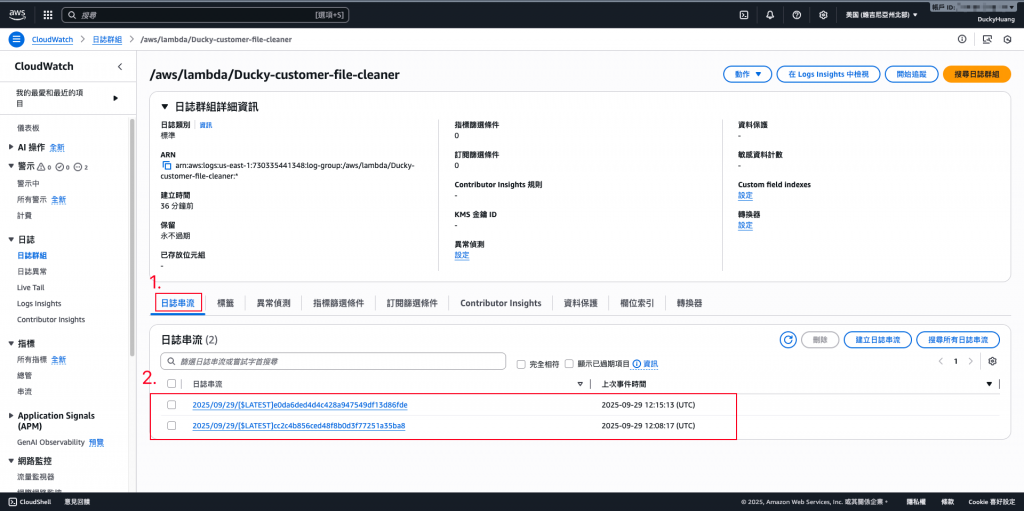1024x511 pixels.
Task: Select all log streams checkbox in header
Action: pyautogui.click(x=172, y=384)
